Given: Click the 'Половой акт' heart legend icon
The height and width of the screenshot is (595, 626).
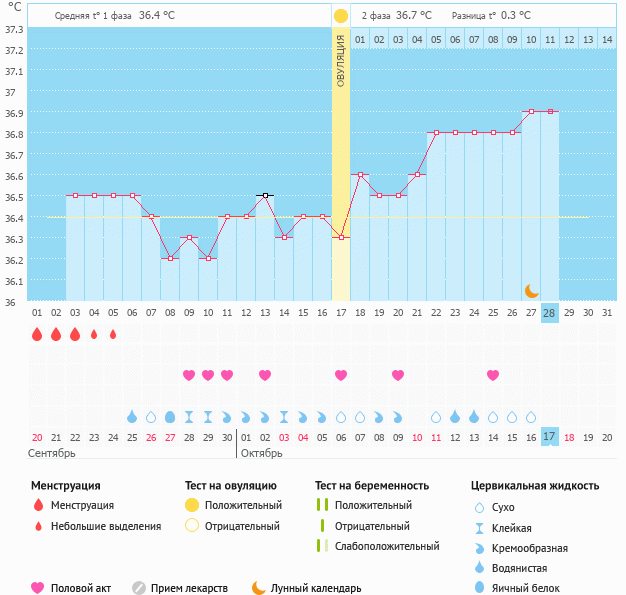Looking at the screenshot, I should pyautogui.click(x=38, y=588).
